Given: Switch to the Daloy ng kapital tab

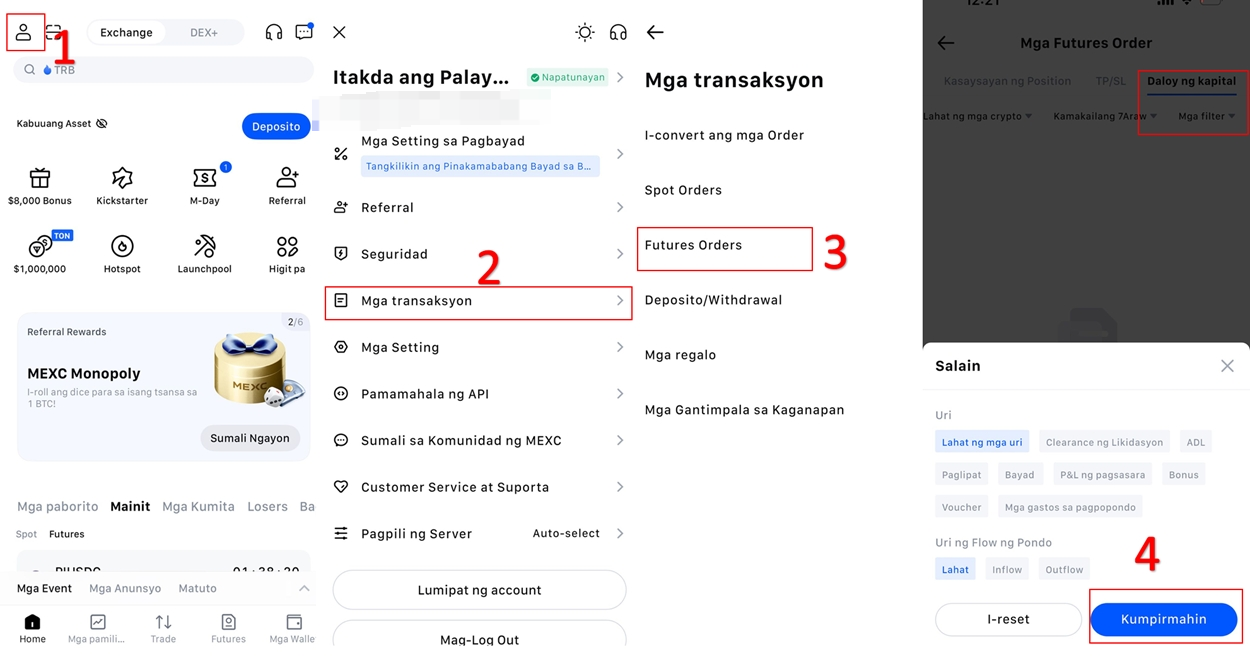Looking at the screenshot, I should pyautogui.click(x=1191, y=81).
